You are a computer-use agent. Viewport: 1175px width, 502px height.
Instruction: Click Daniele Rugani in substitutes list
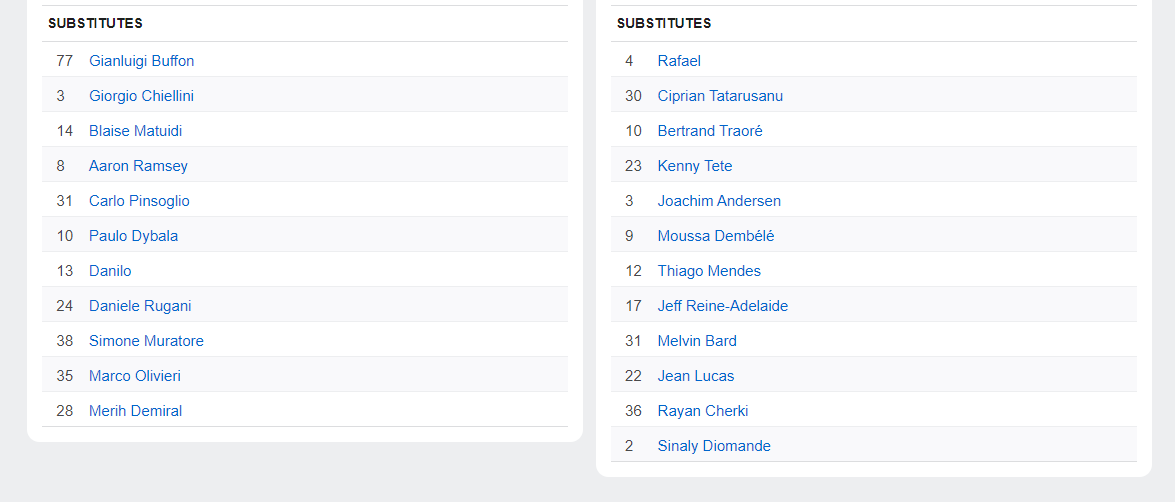pyautogui.click(x=140, y=306)
